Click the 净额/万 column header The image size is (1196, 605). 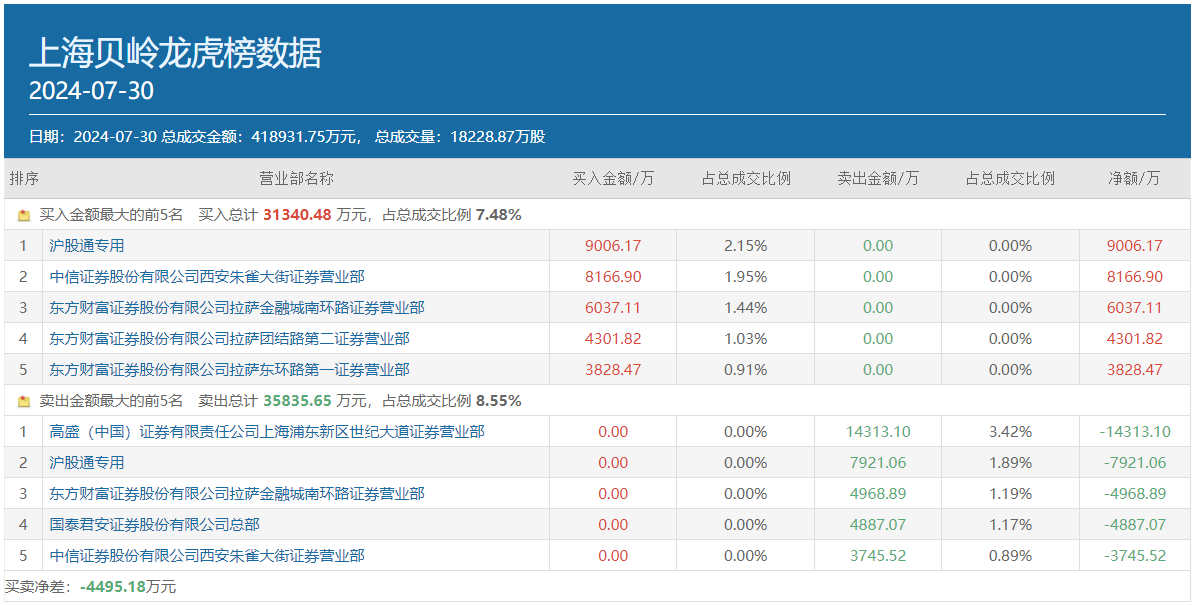[1134, 179]
